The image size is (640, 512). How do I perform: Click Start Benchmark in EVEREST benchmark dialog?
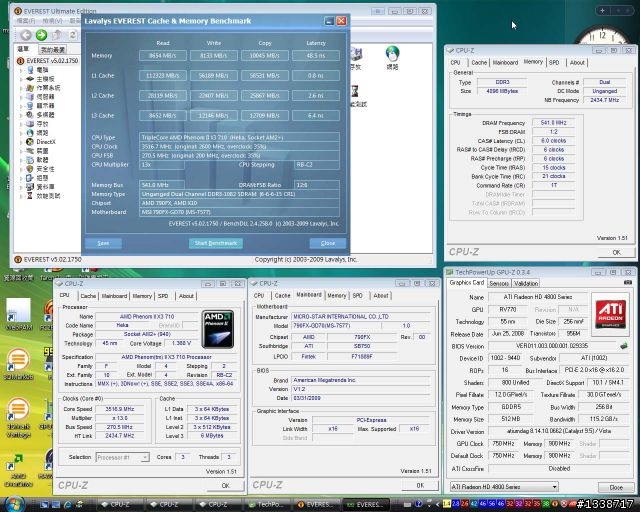pyautogui.click(x=216, y=243)
